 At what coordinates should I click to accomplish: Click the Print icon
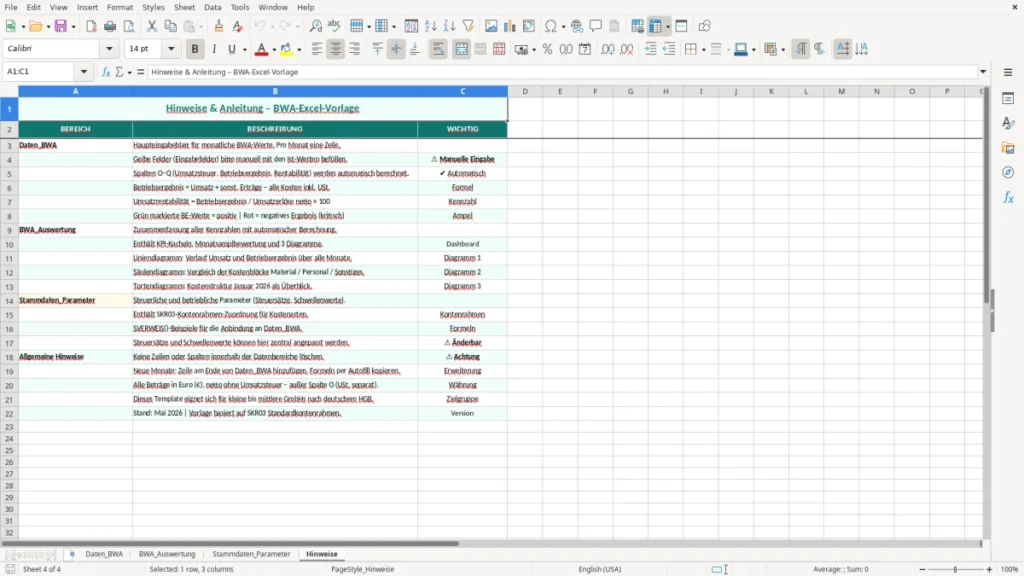110,26
